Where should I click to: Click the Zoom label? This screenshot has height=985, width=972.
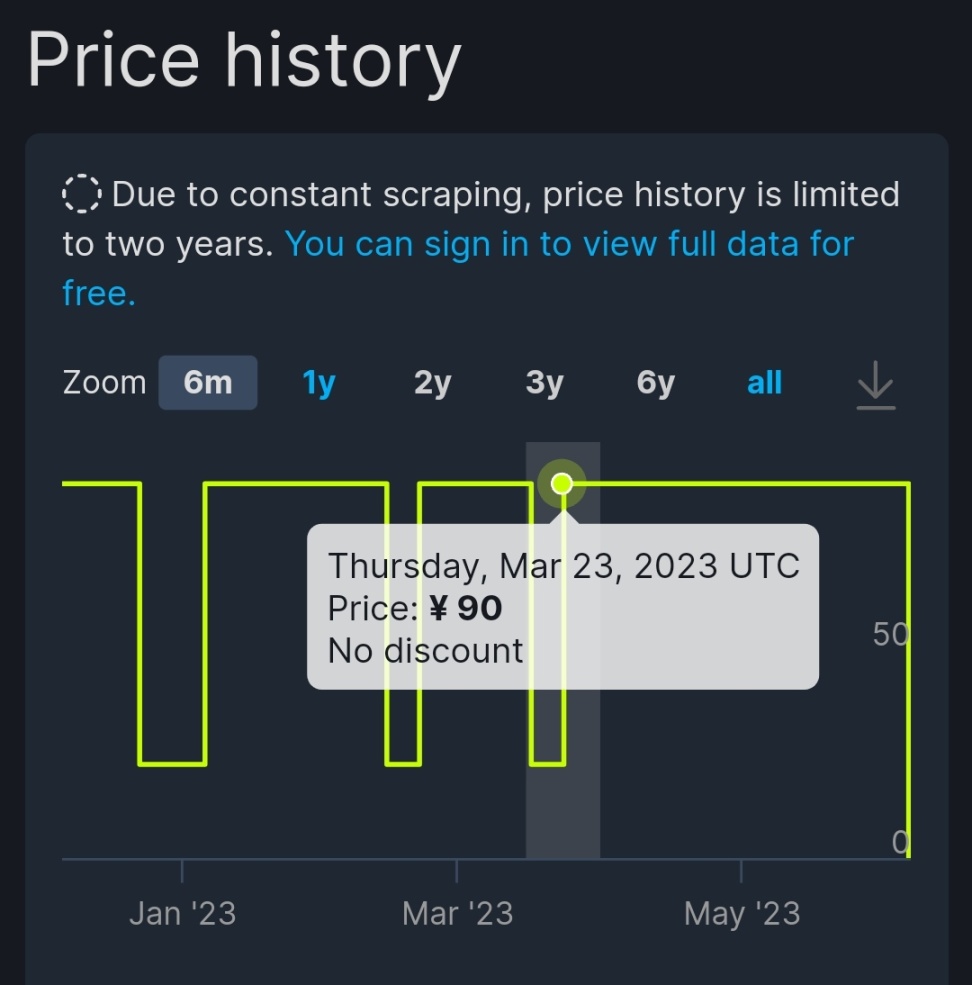(104, 383)
